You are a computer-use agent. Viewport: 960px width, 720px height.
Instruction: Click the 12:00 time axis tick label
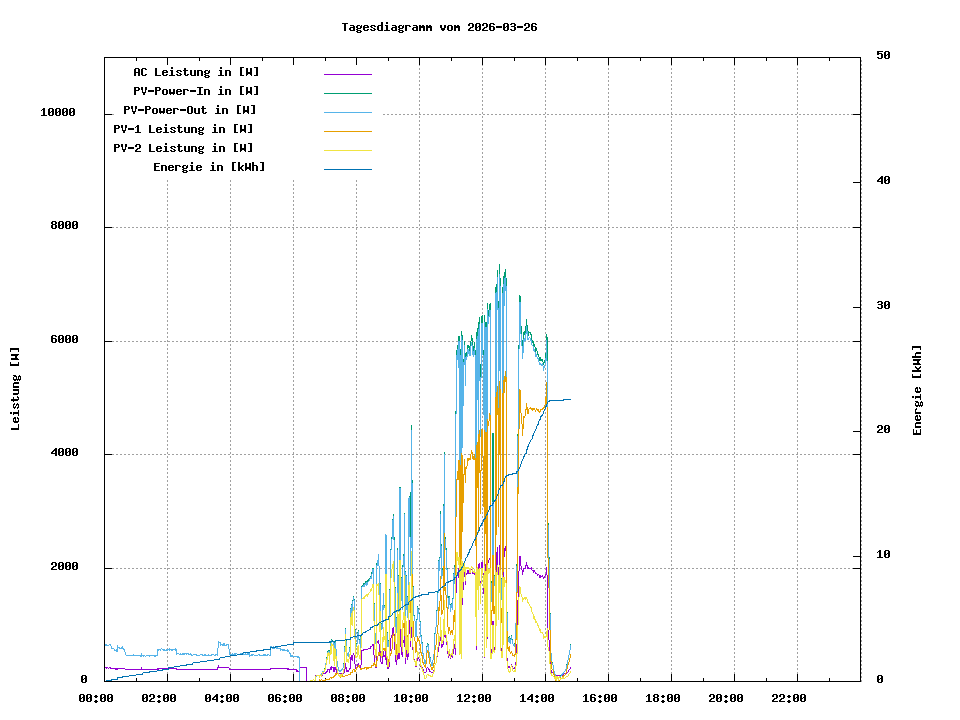(474, 698)
